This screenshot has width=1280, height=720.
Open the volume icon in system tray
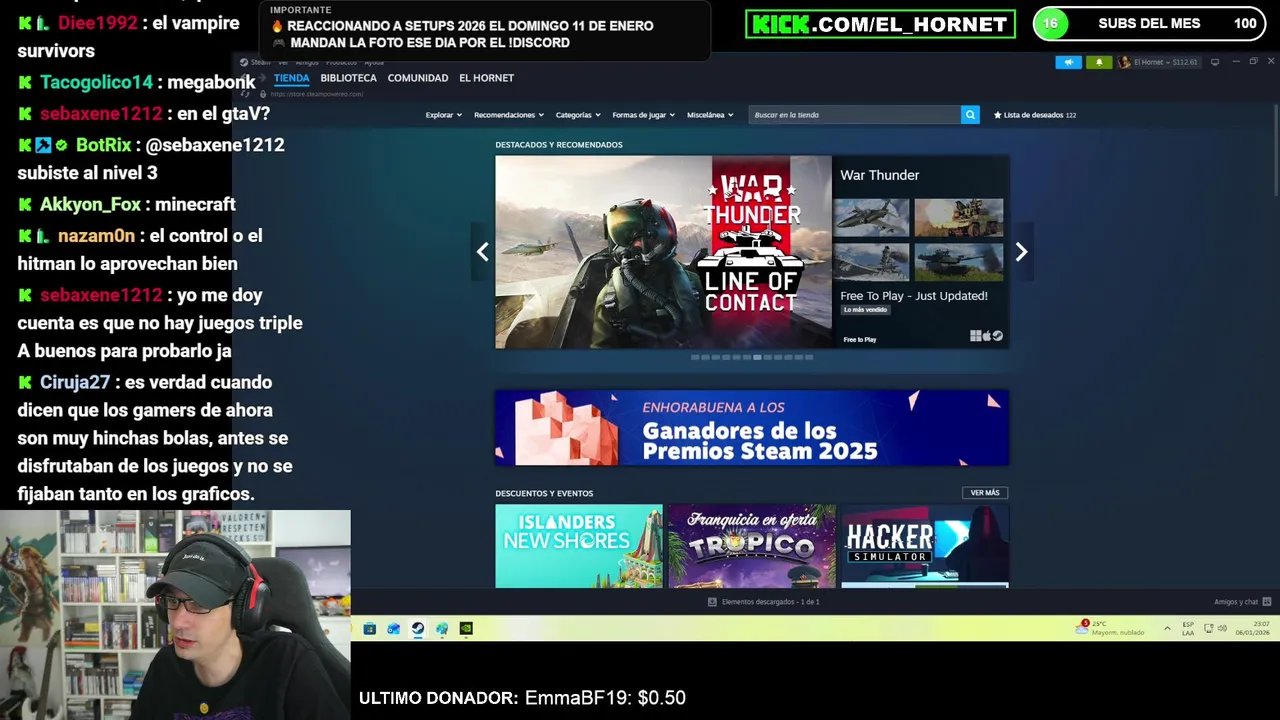click(1222, 628)
